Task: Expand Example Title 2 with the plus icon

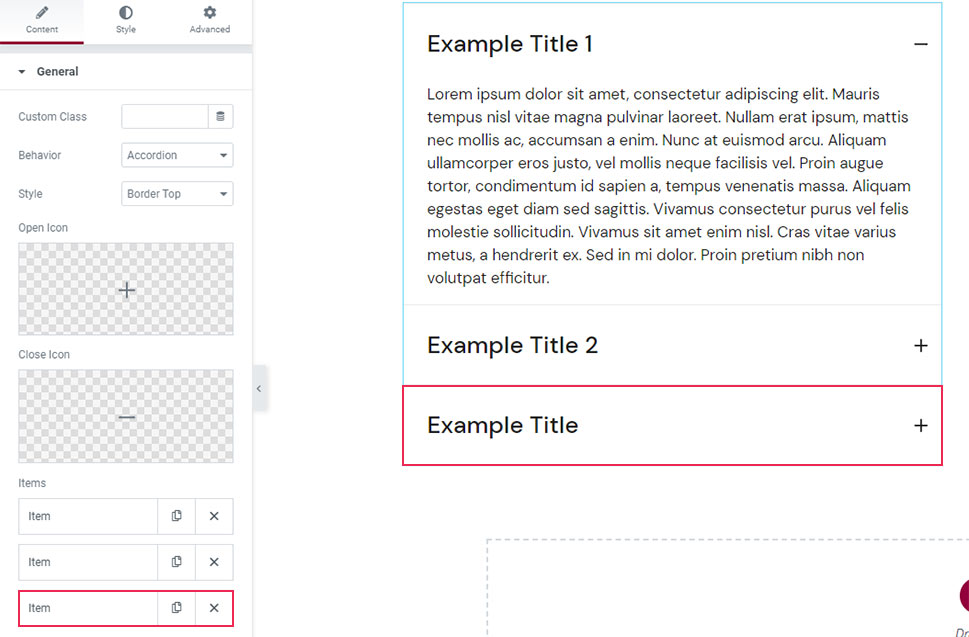Action: (x=921, y=345)
